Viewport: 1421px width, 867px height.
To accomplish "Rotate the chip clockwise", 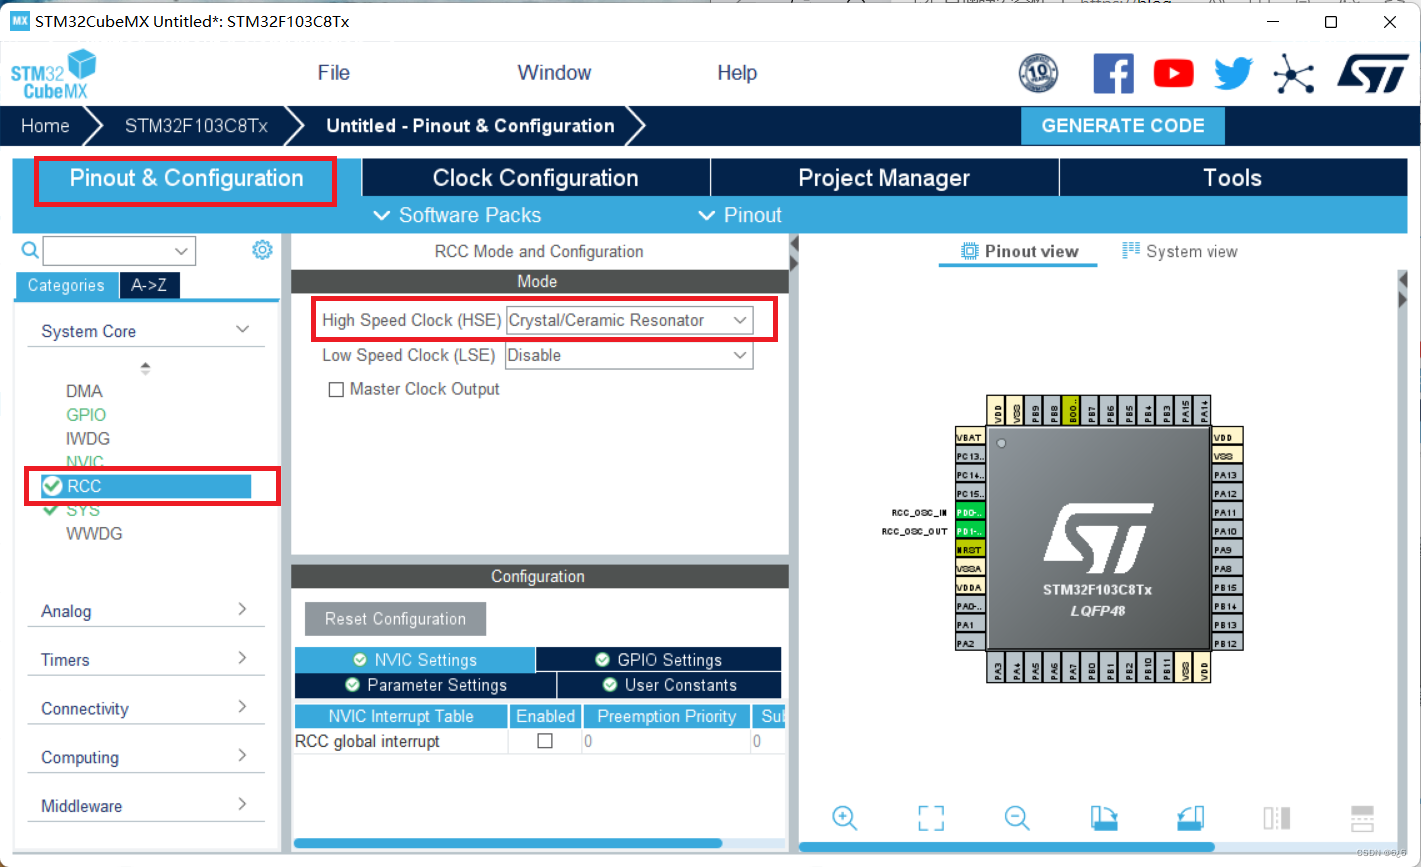I will pos(1104,818).
